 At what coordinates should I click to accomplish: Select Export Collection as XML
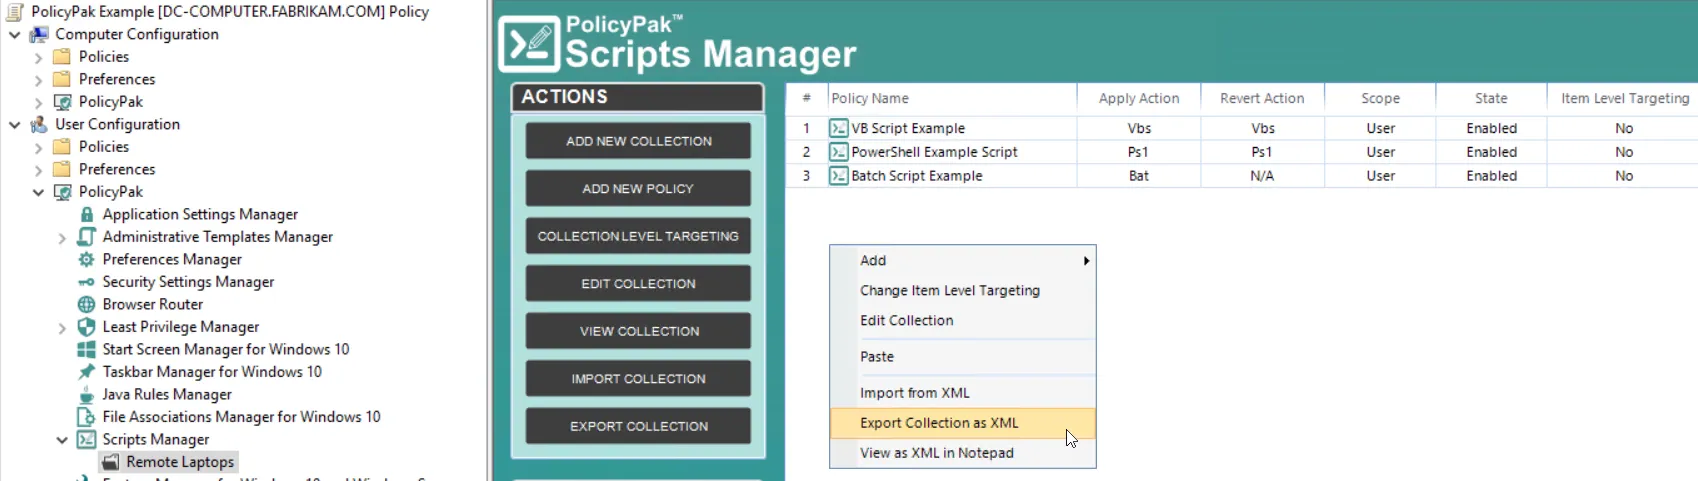coord(962,423)
